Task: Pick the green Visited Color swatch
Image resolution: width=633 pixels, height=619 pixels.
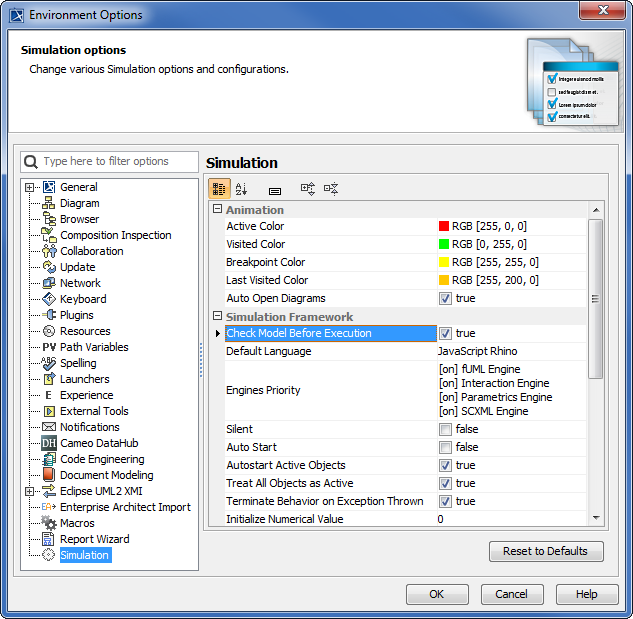Action: [444, 244]
